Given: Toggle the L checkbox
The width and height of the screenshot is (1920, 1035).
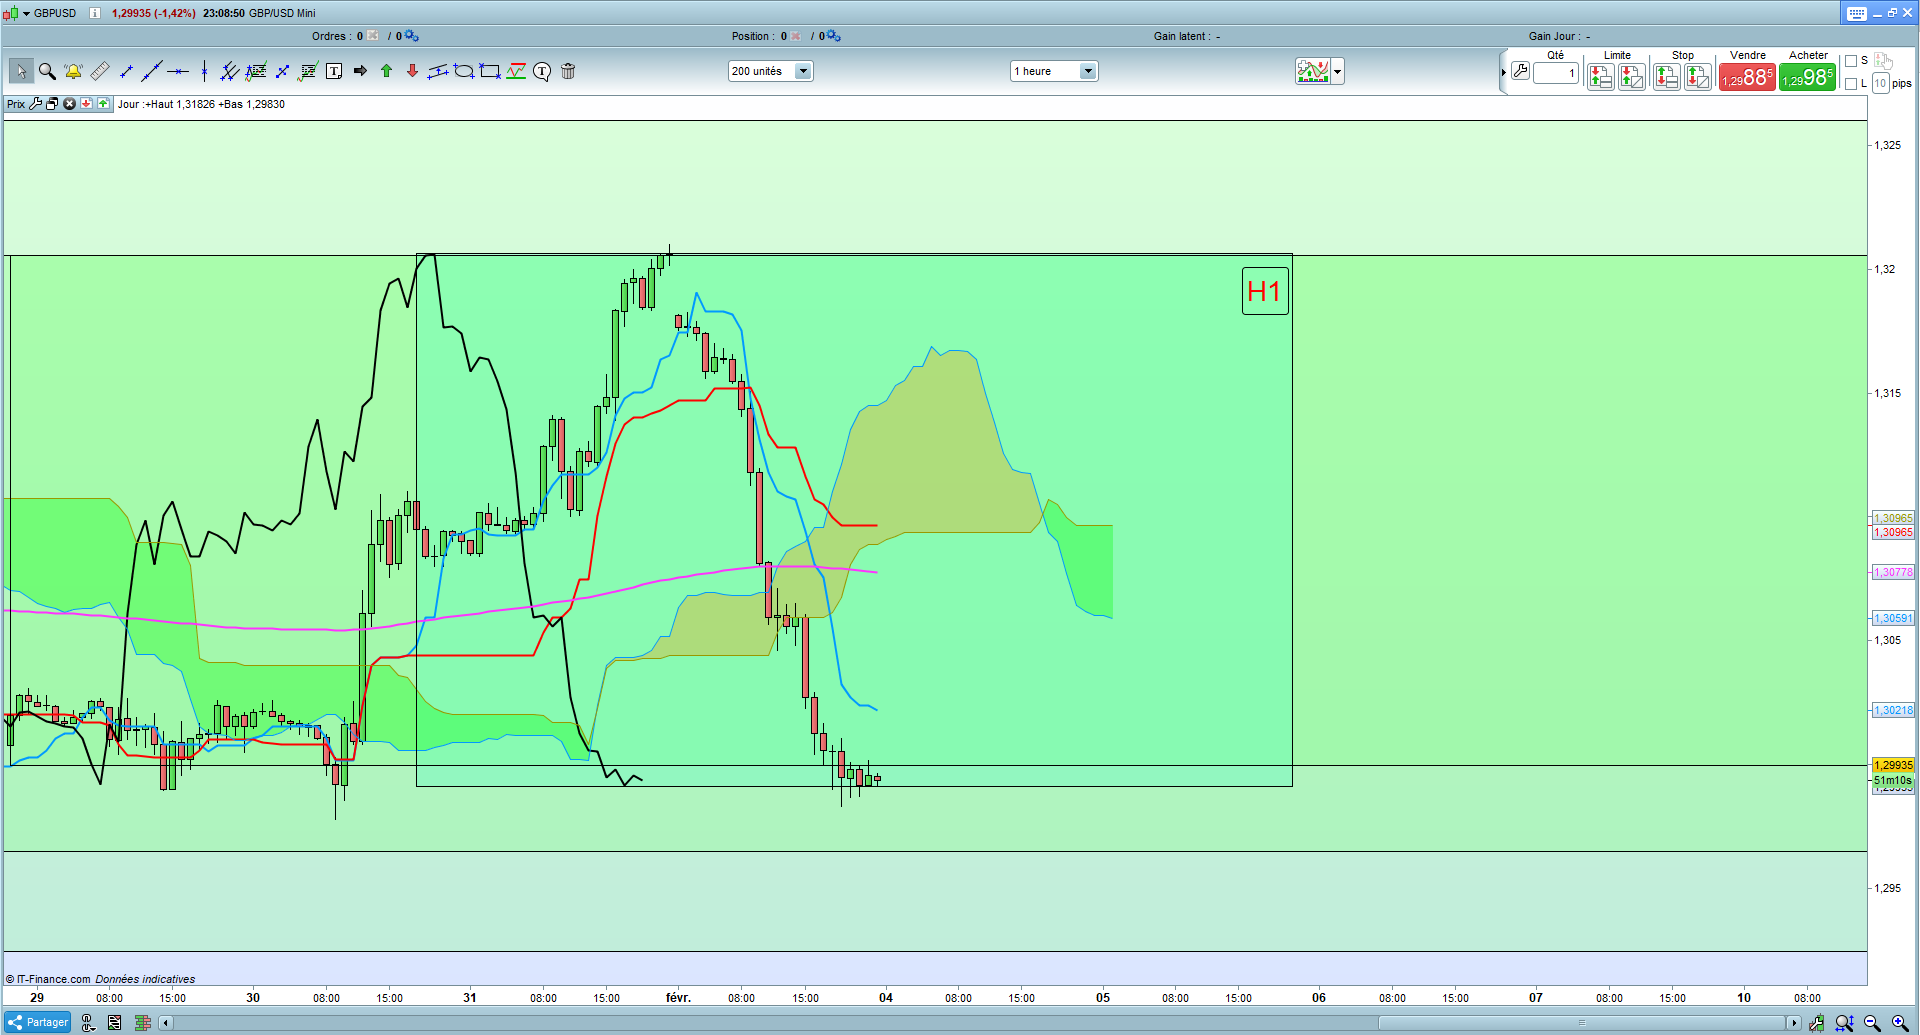Looking at the screenshot, I should (x=1851, y=84).
